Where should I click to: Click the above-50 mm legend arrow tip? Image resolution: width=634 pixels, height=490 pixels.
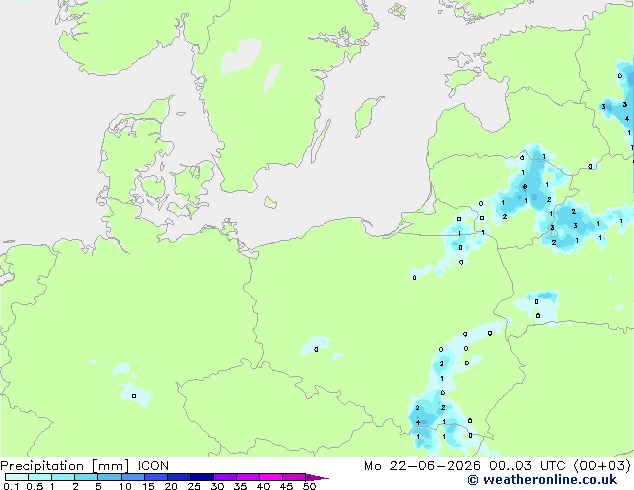pyautogui.click(x=317, y=477)
